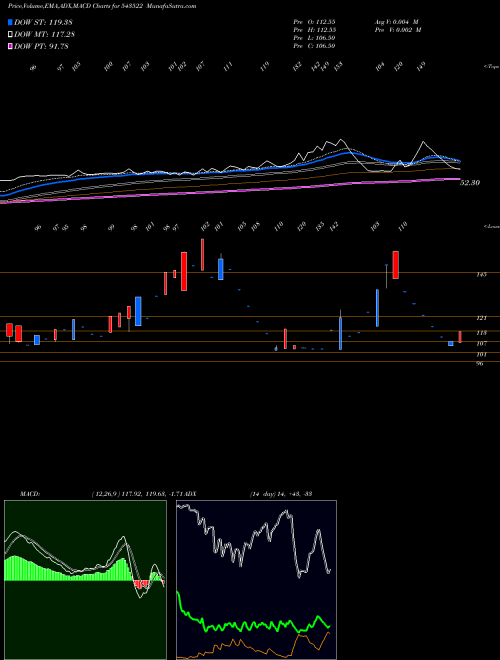Click the 119 tops label above EMA chart

[x=265, y=66]
